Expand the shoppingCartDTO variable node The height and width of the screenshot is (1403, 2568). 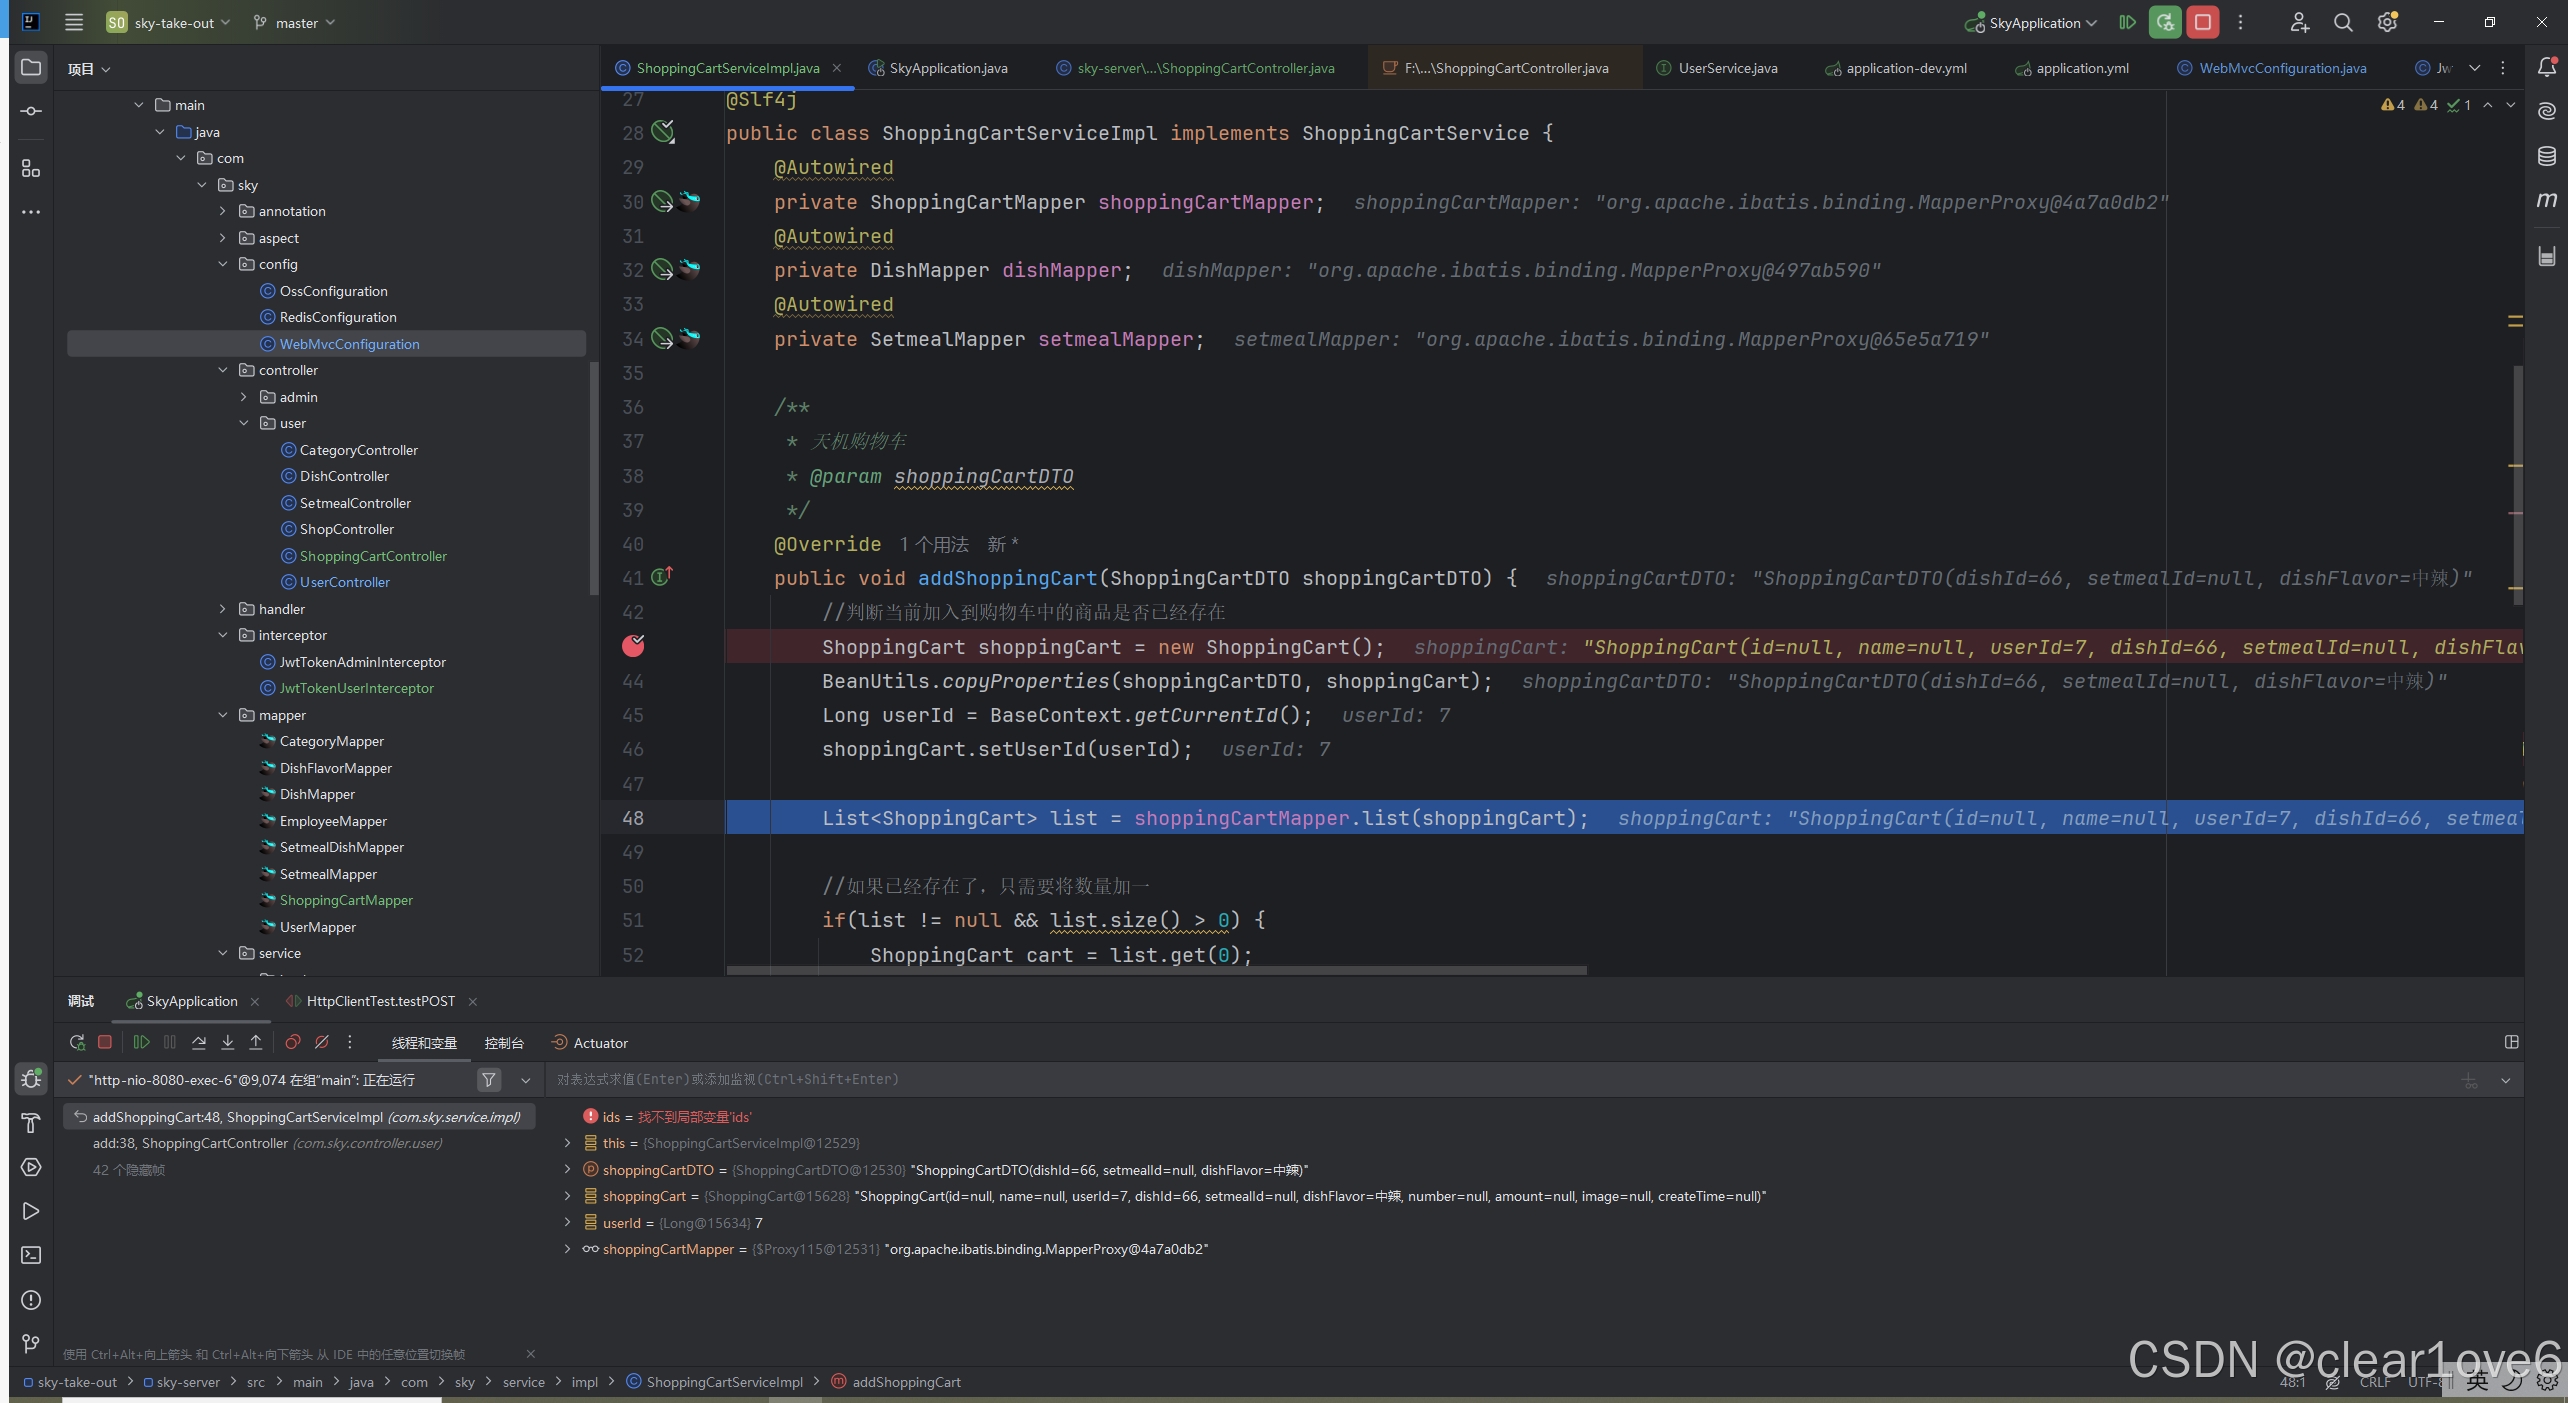click(567, 1170)
